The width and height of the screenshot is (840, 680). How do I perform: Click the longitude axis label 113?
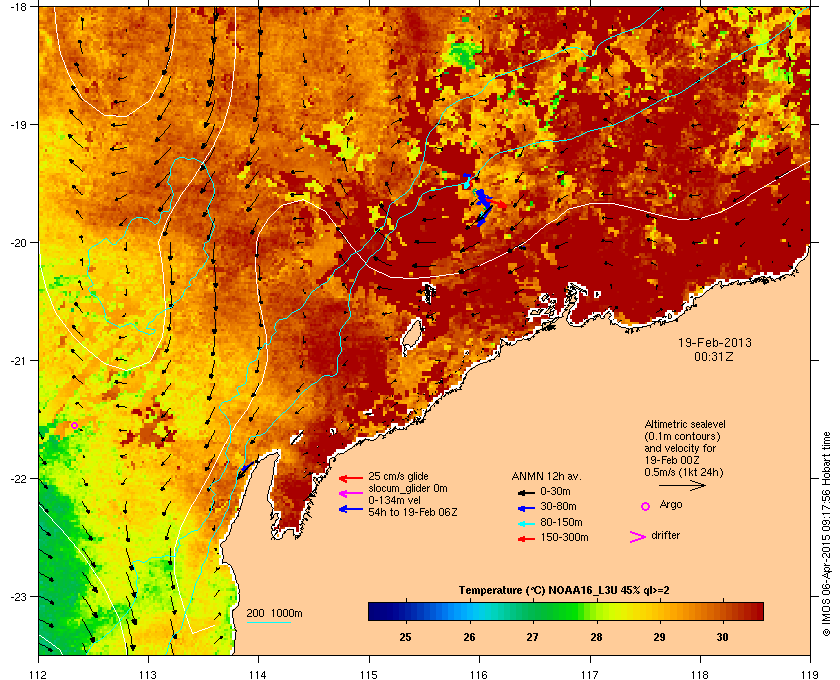(148, 675)
